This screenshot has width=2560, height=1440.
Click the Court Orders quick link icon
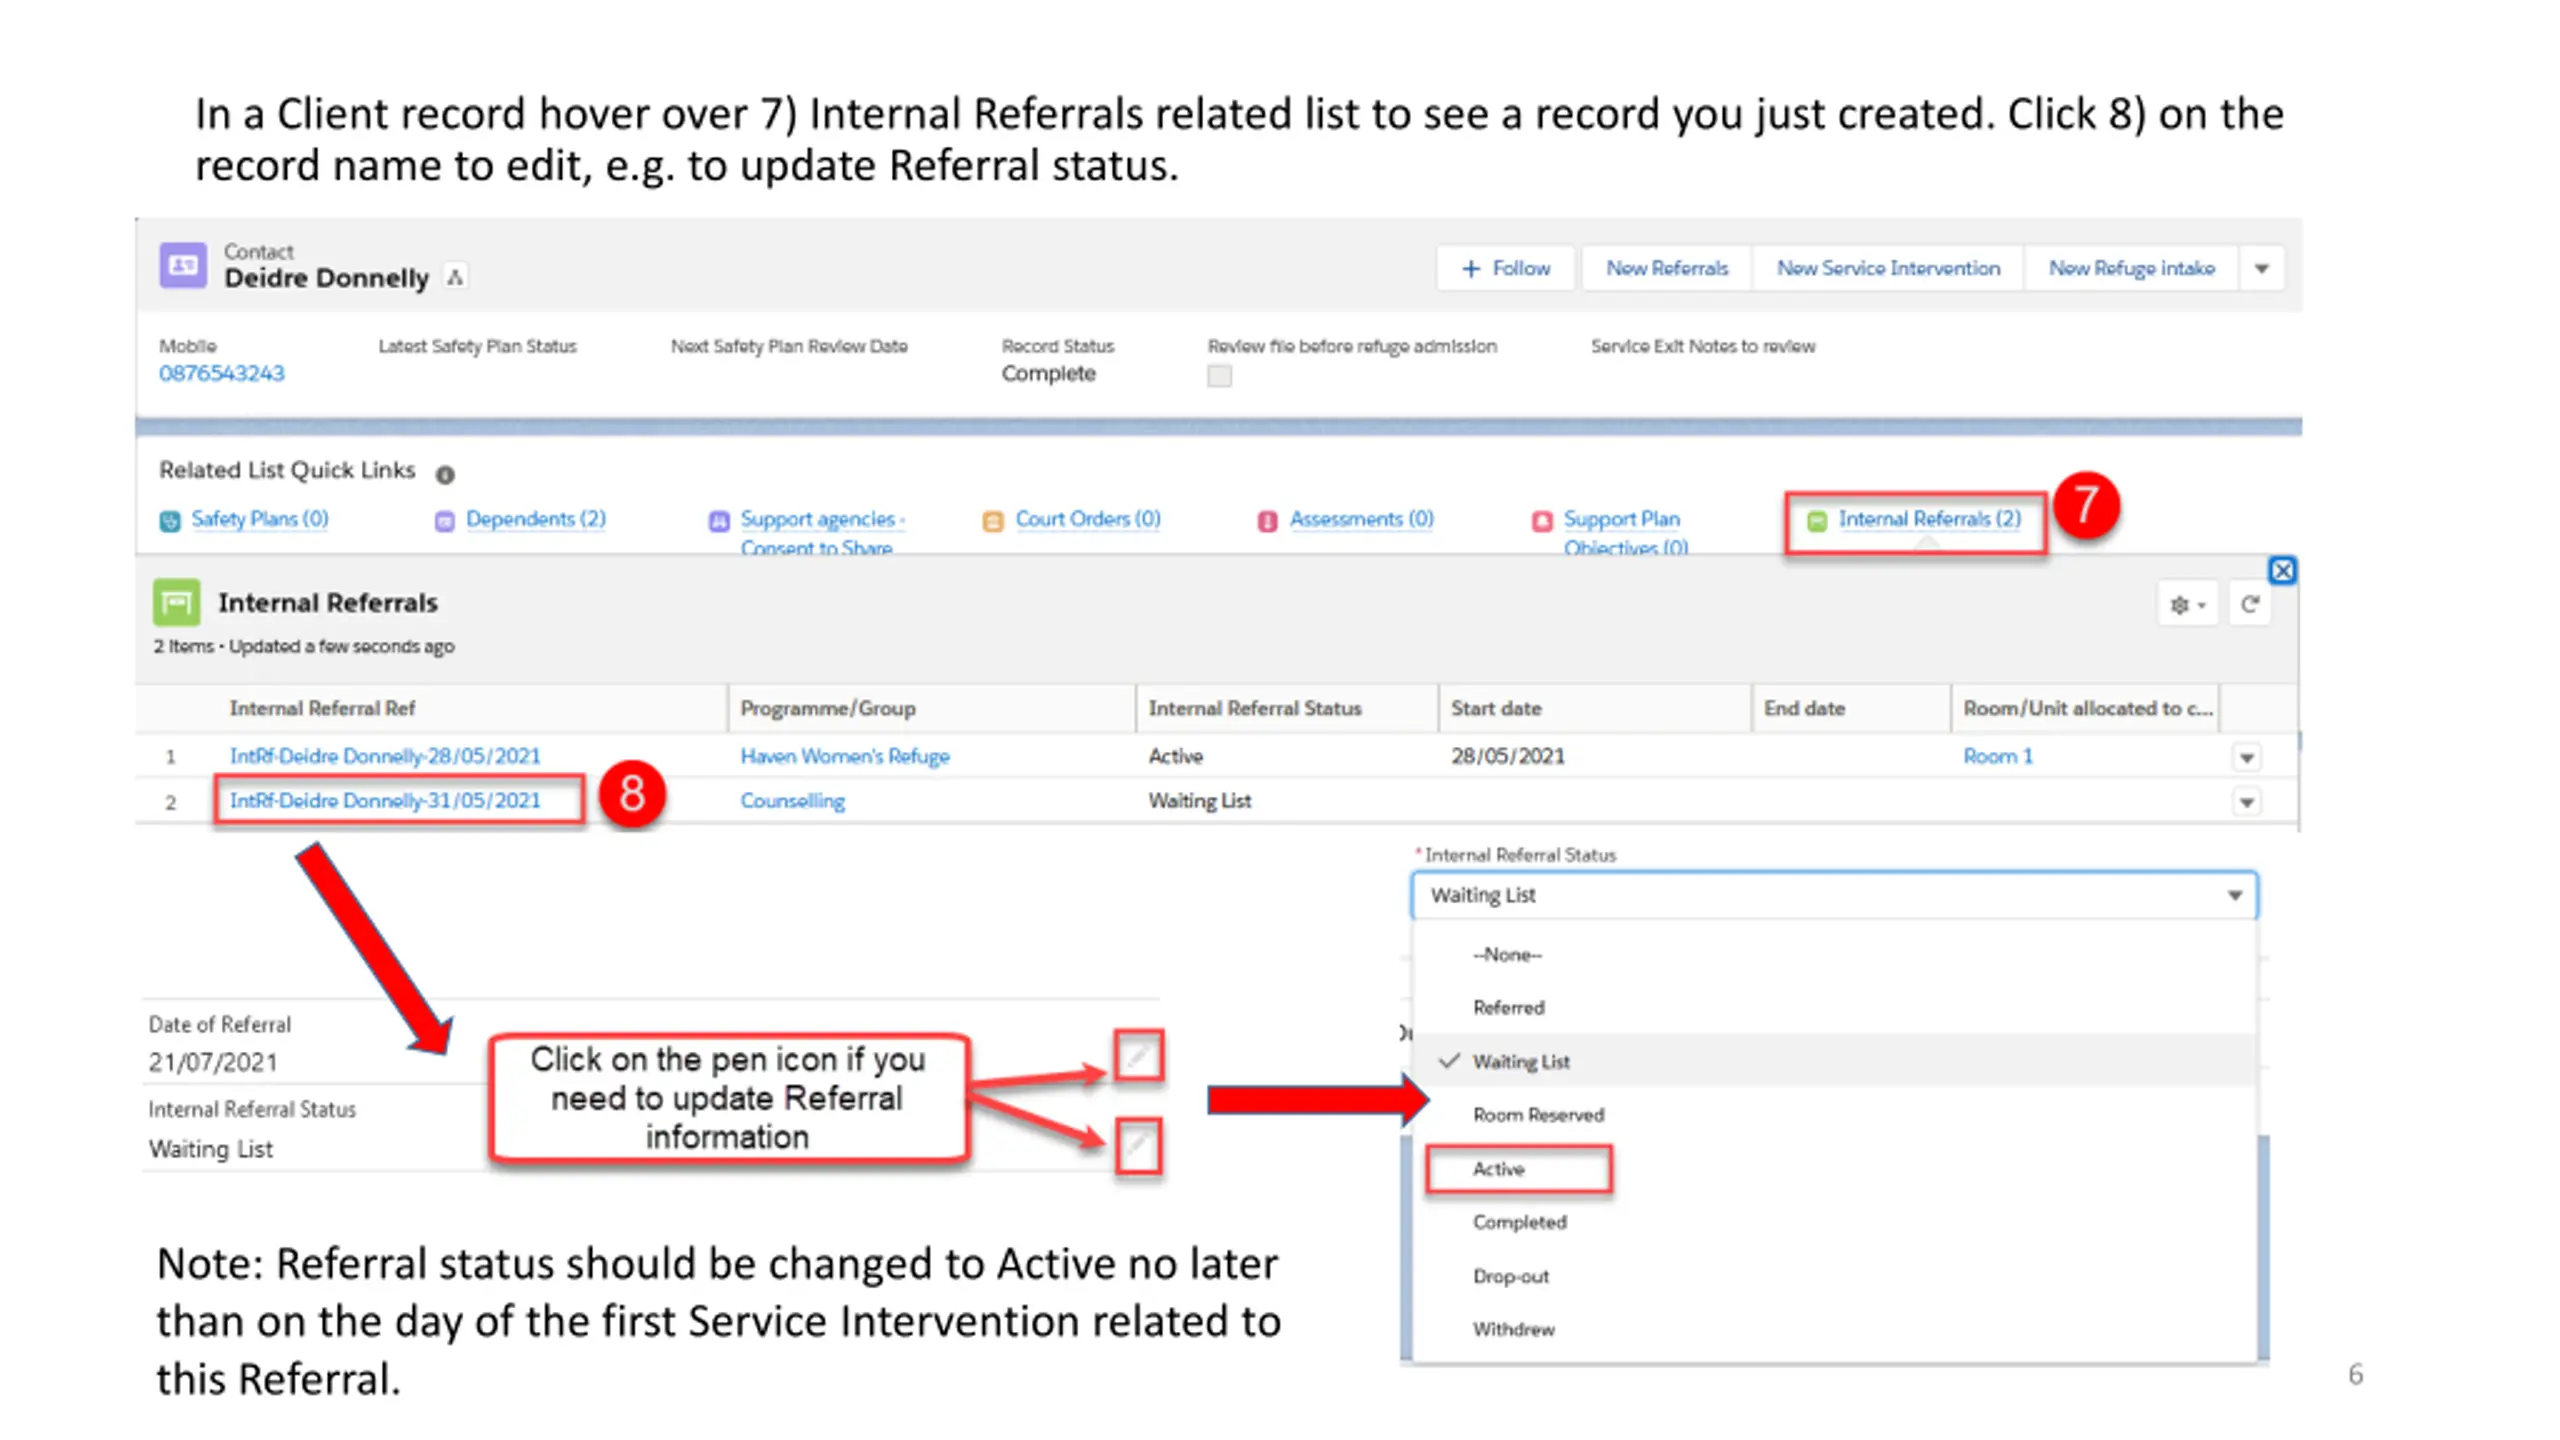[993, 520]
